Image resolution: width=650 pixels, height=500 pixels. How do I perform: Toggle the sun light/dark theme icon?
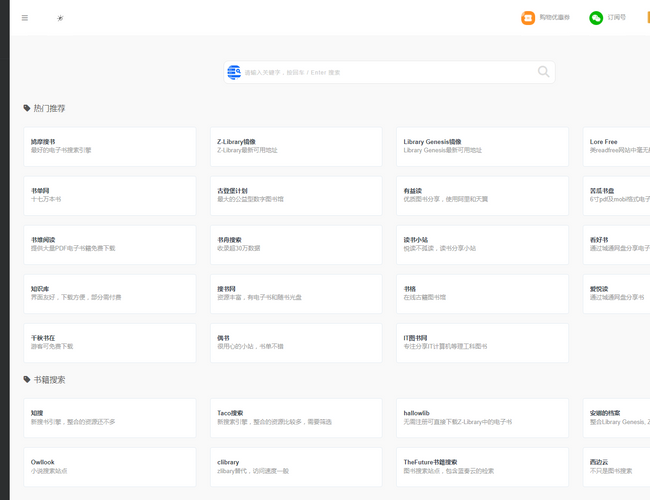60,18
